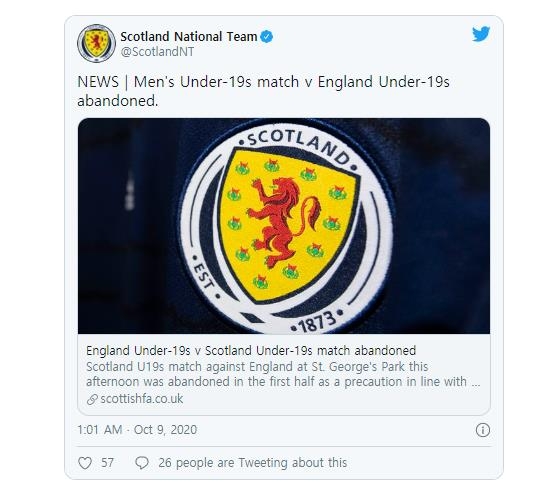This screenshot has height=495, width=555.
Task: Click the chain link icon beside scottishfa.co.uk
Action: 92,399
